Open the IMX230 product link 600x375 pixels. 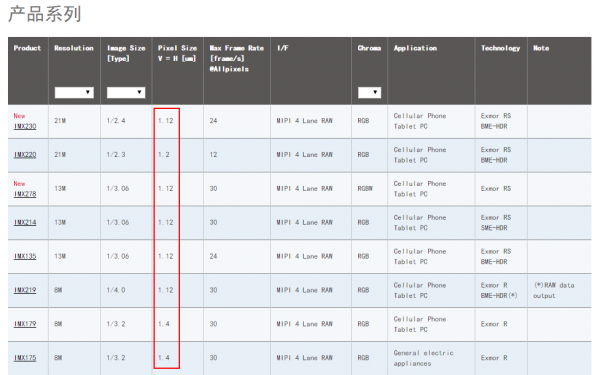point(25,126)
